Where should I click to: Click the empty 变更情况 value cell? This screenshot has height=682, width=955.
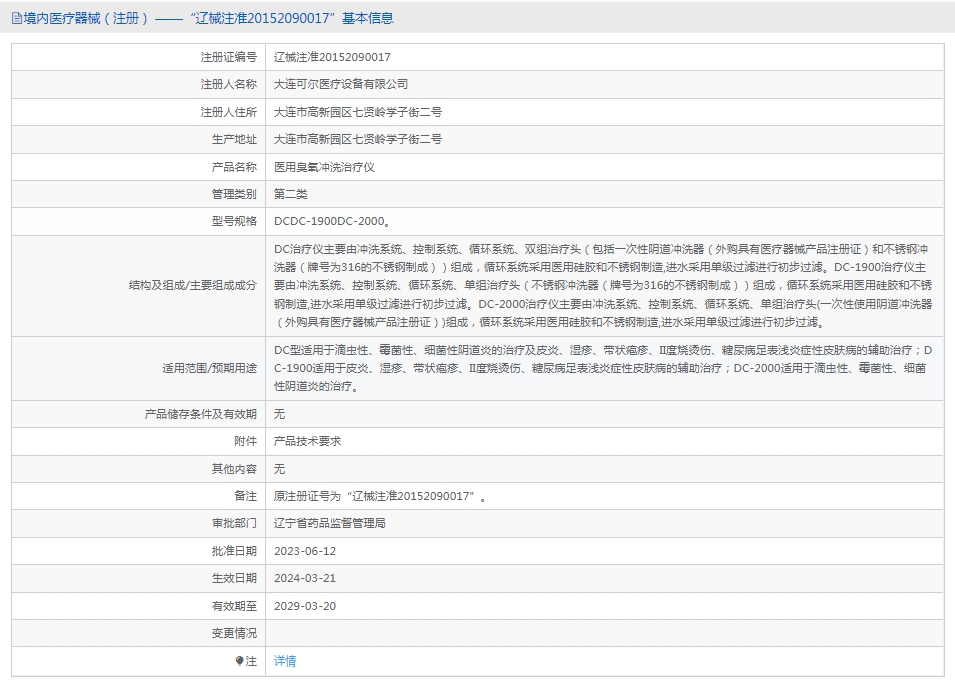click(x=600, y=633)
